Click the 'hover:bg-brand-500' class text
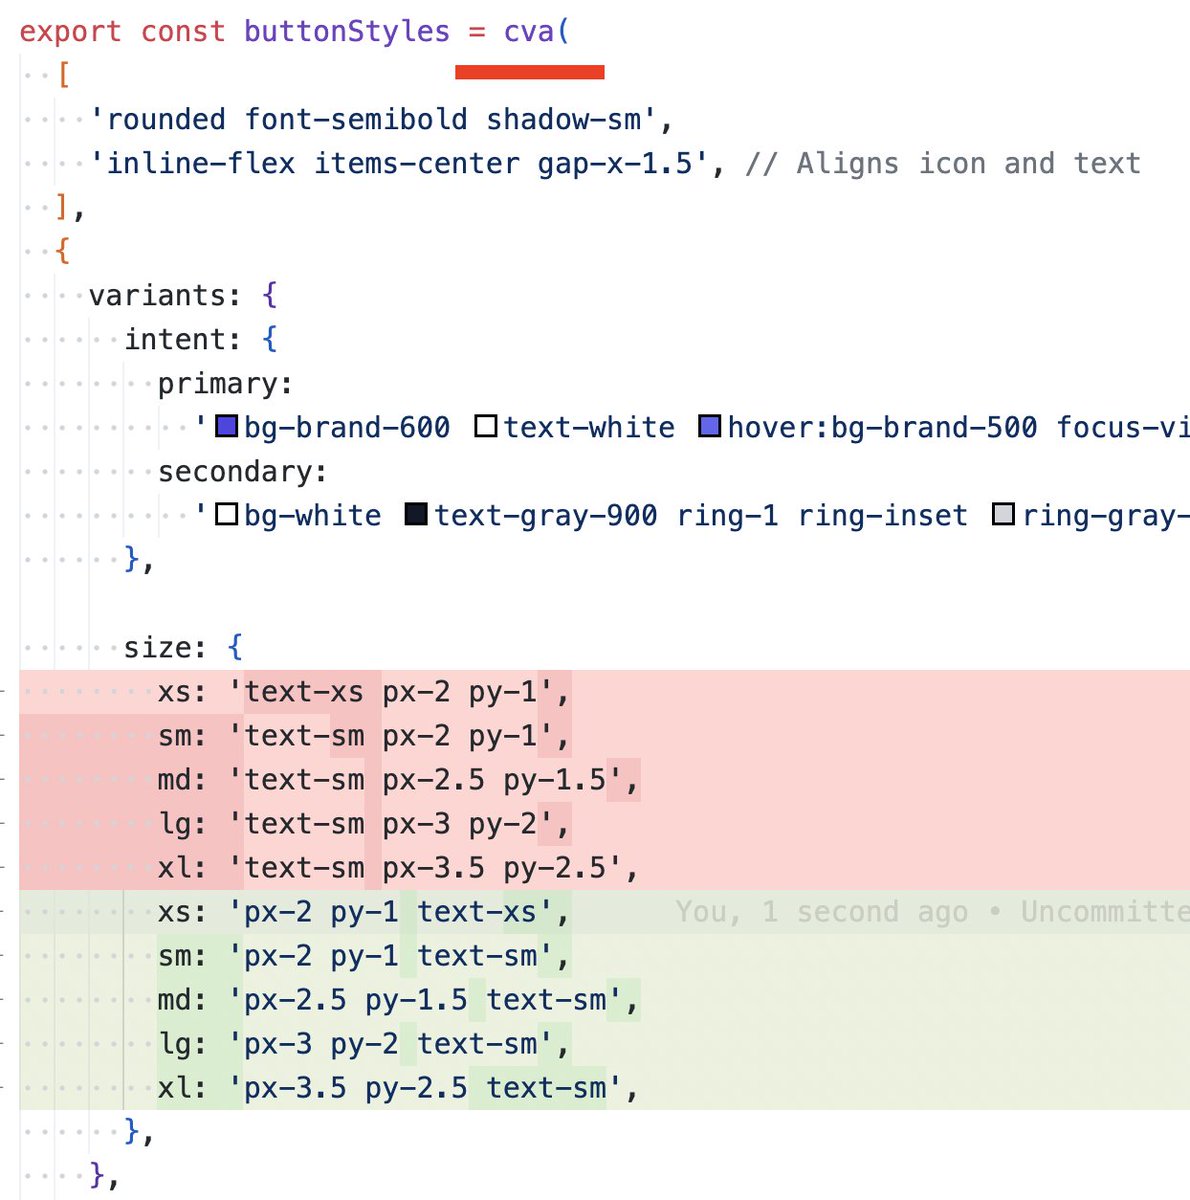The width and height of the screenshot is (1190, 1200). click(x=883, y=427)
